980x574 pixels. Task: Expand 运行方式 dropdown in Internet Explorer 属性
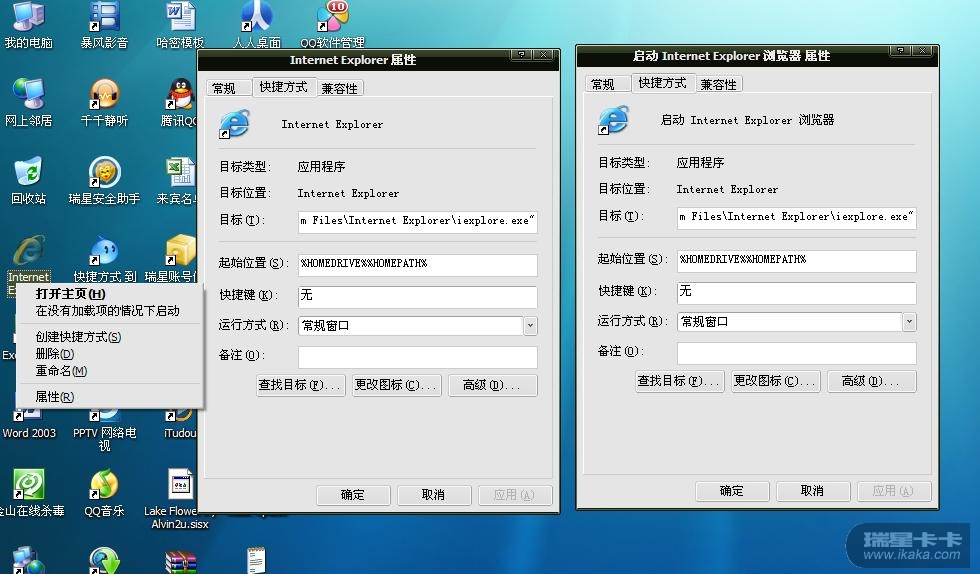pos(530,325)
